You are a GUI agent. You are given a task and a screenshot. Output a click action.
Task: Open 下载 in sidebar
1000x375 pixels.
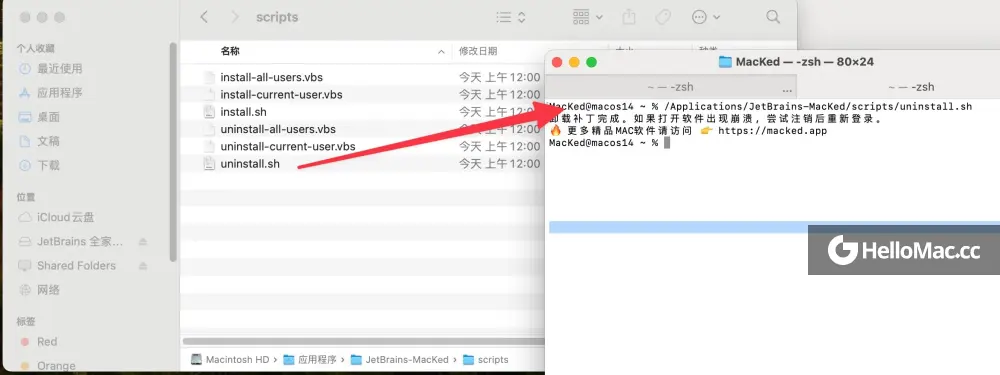coord(48,165)
